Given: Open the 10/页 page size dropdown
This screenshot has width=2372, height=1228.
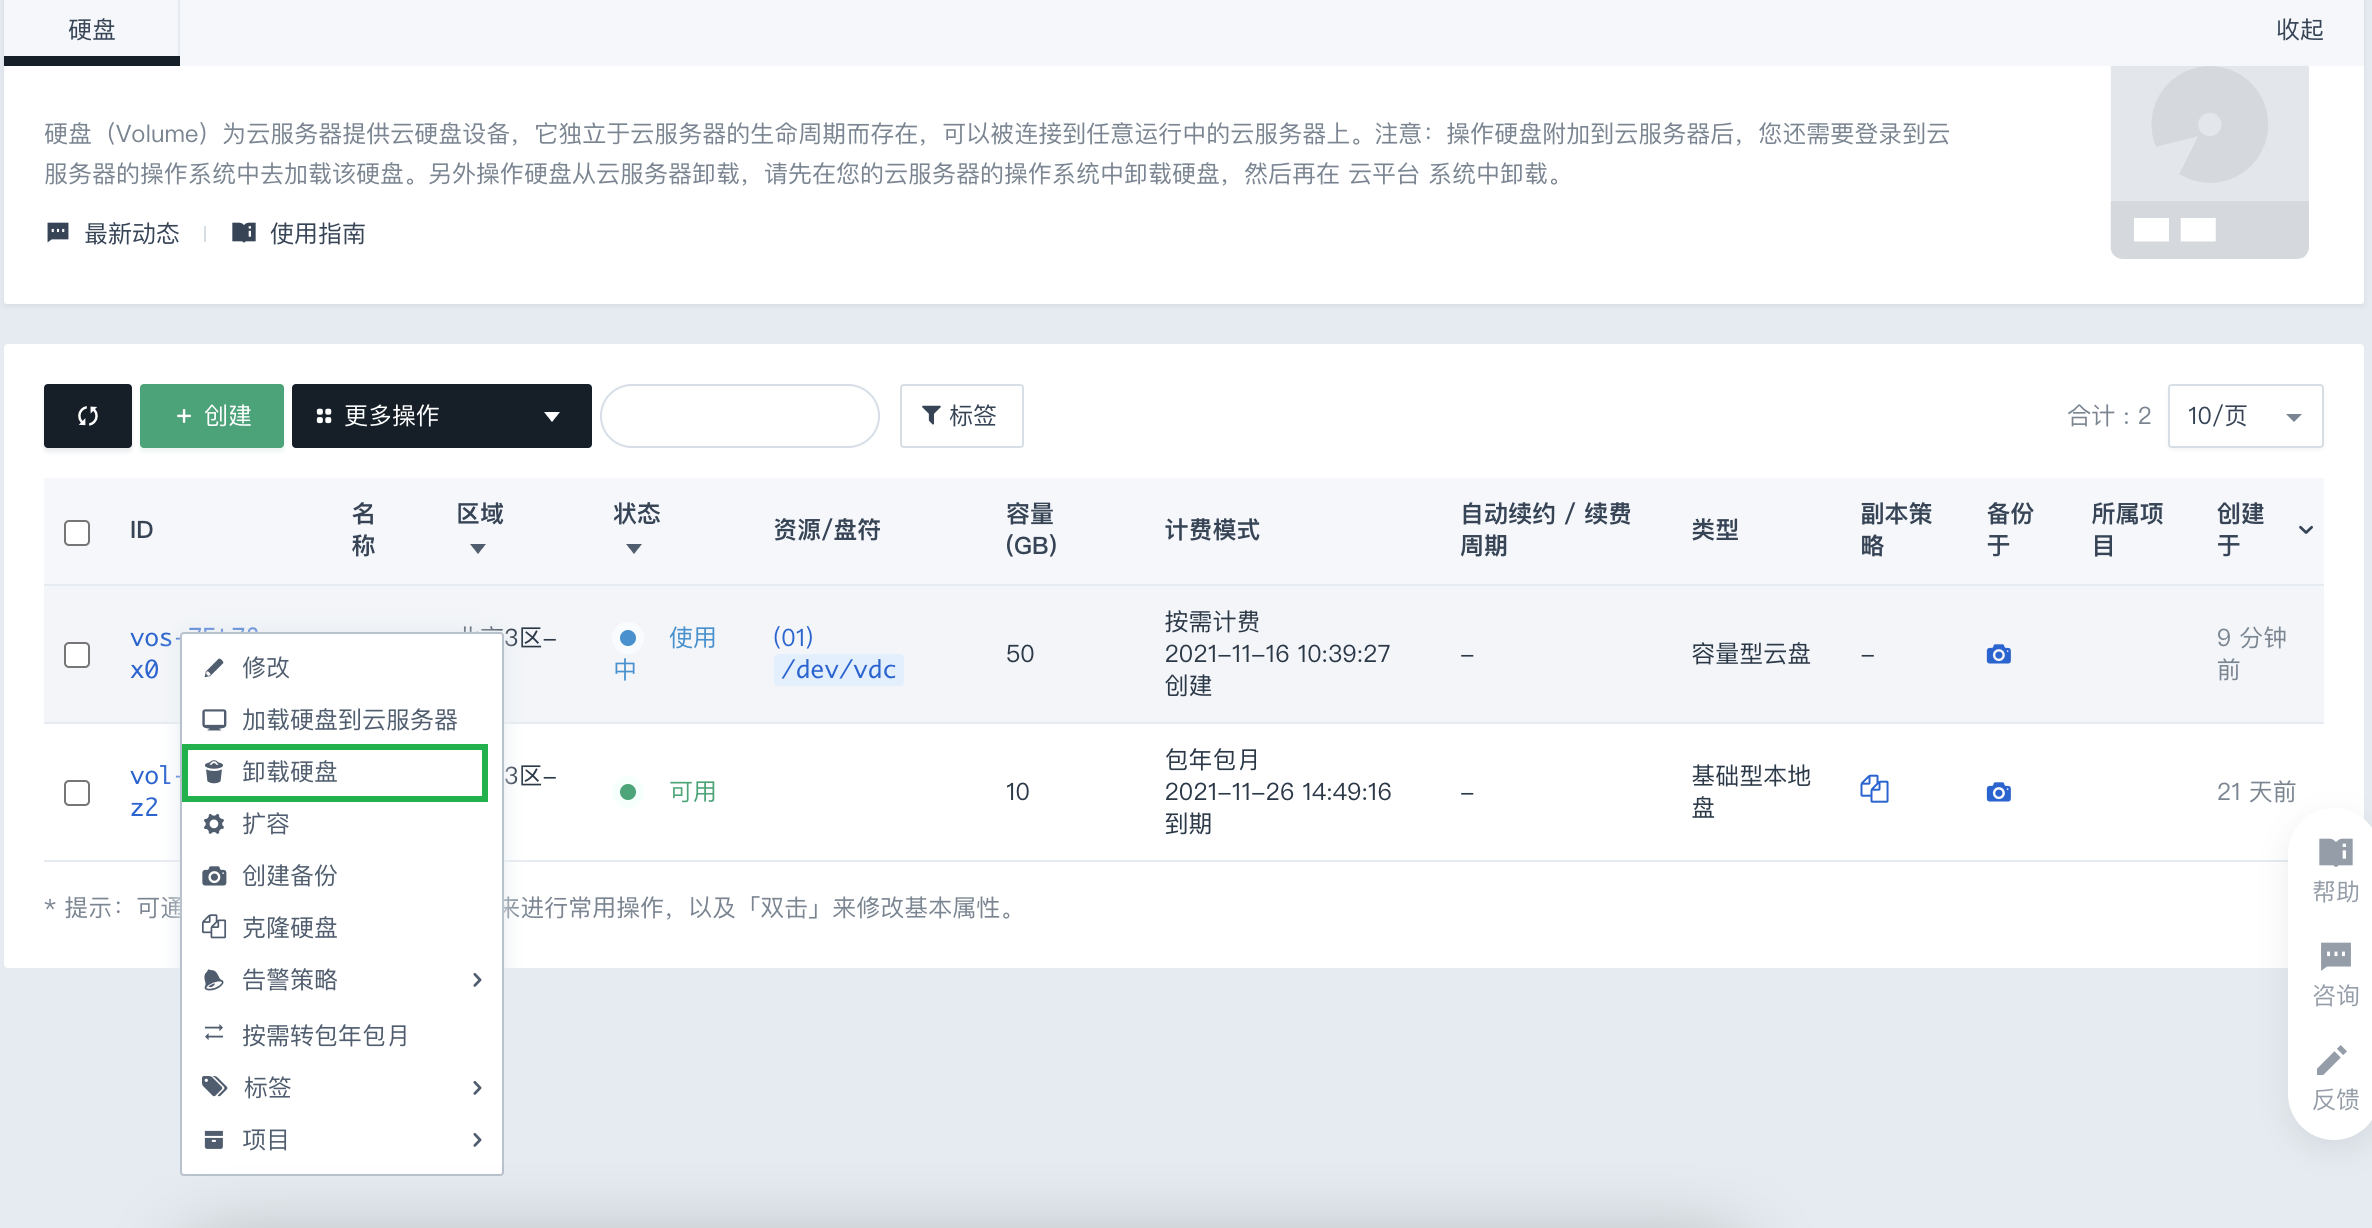Looking at the screenshot, I should tap(2244, 416).
